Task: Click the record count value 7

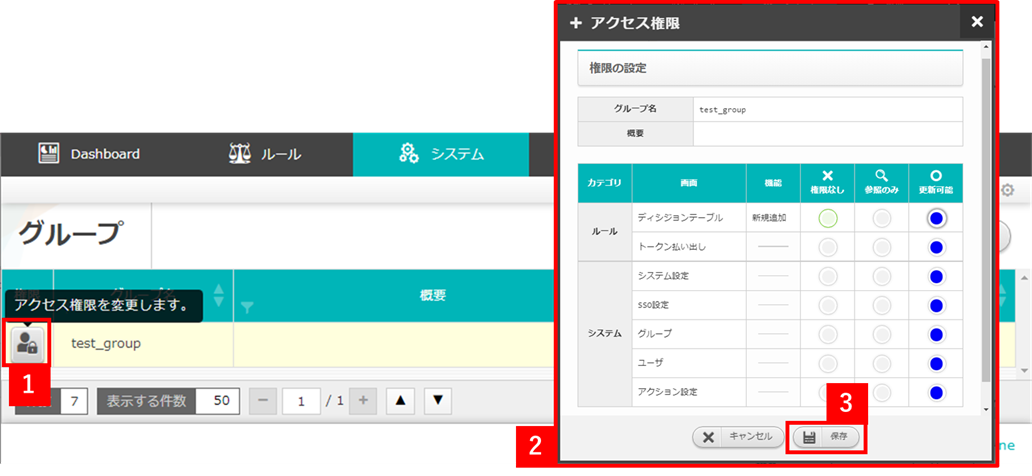Action: 74,401
